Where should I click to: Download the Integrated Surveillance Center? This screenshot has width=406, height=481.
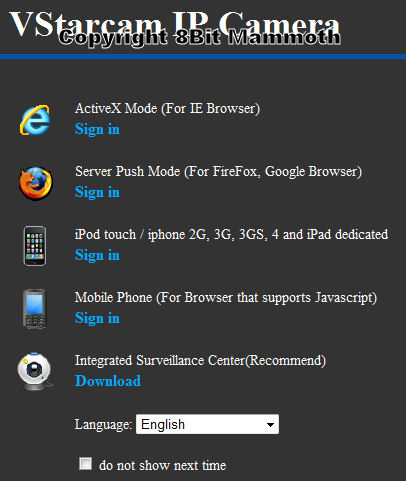click(108, 381)
